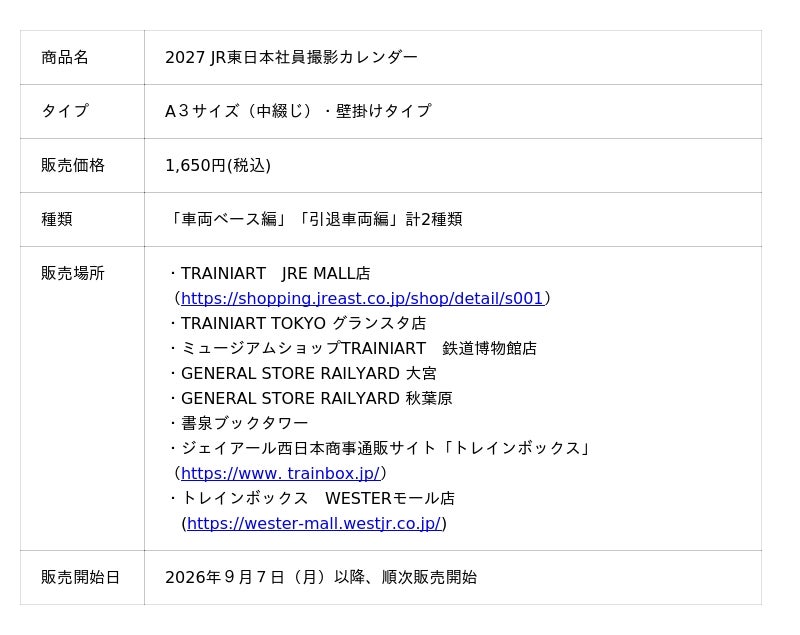Click the タイプ row label
Viewport: 800px width, 635px height.
pyautogui.click(x=65, y=111)
